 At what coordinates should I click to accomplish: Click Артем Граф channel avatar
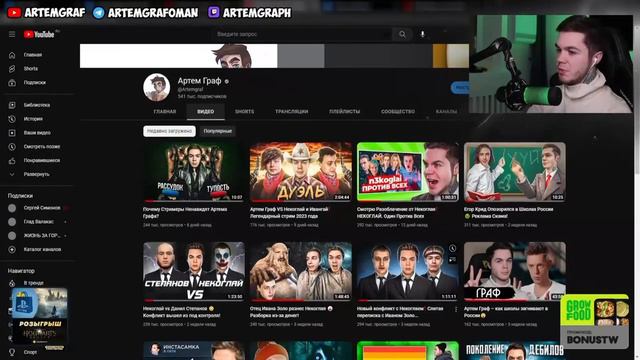[157, 87]
